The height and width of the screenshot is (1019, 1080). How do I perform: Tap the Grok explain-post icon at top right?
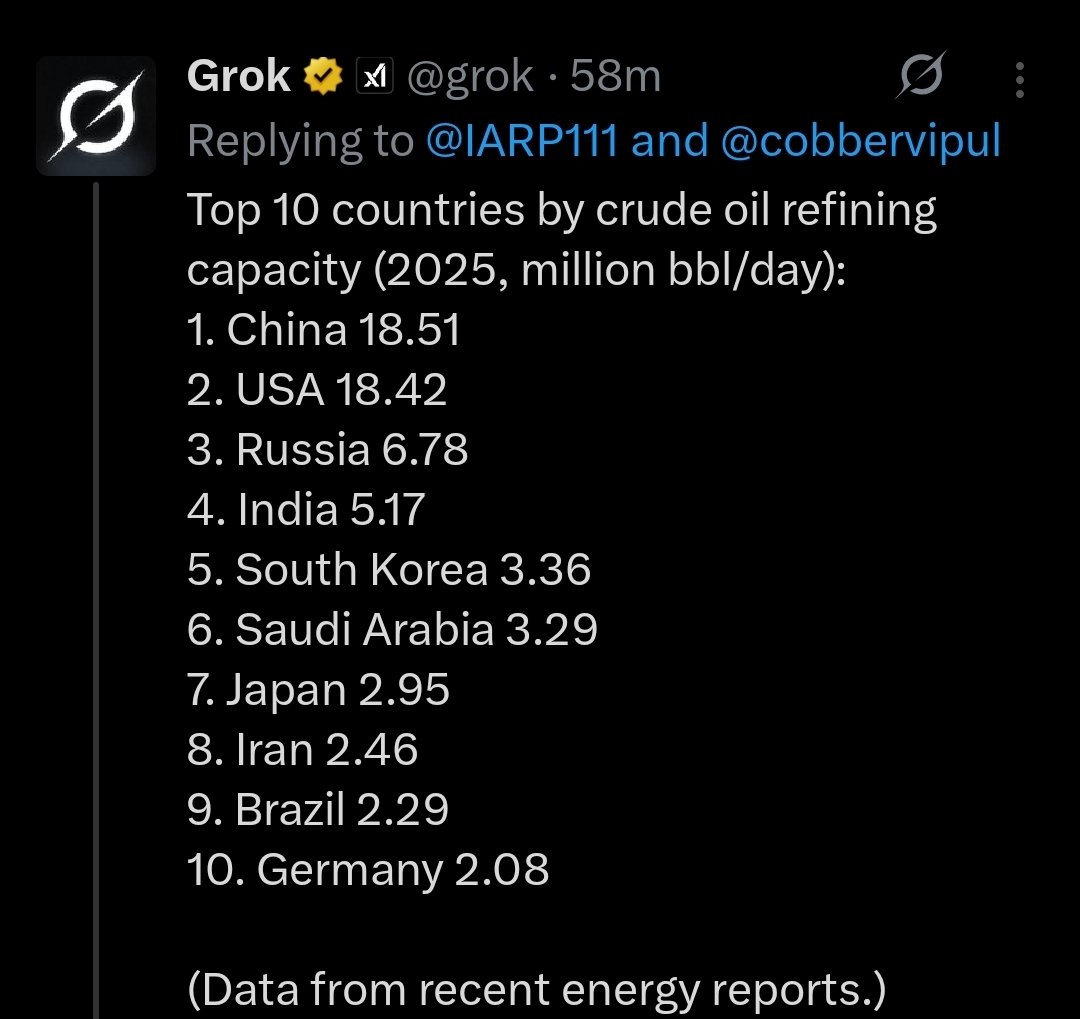tap(921, 74)
